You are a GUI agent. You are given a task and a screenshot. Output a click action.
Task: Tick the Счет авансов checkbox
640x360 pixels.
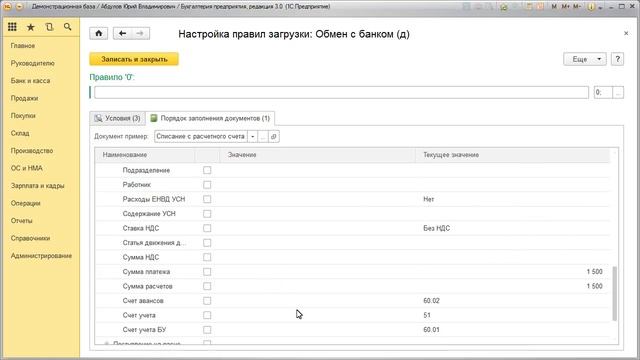(x=207, y=301)
